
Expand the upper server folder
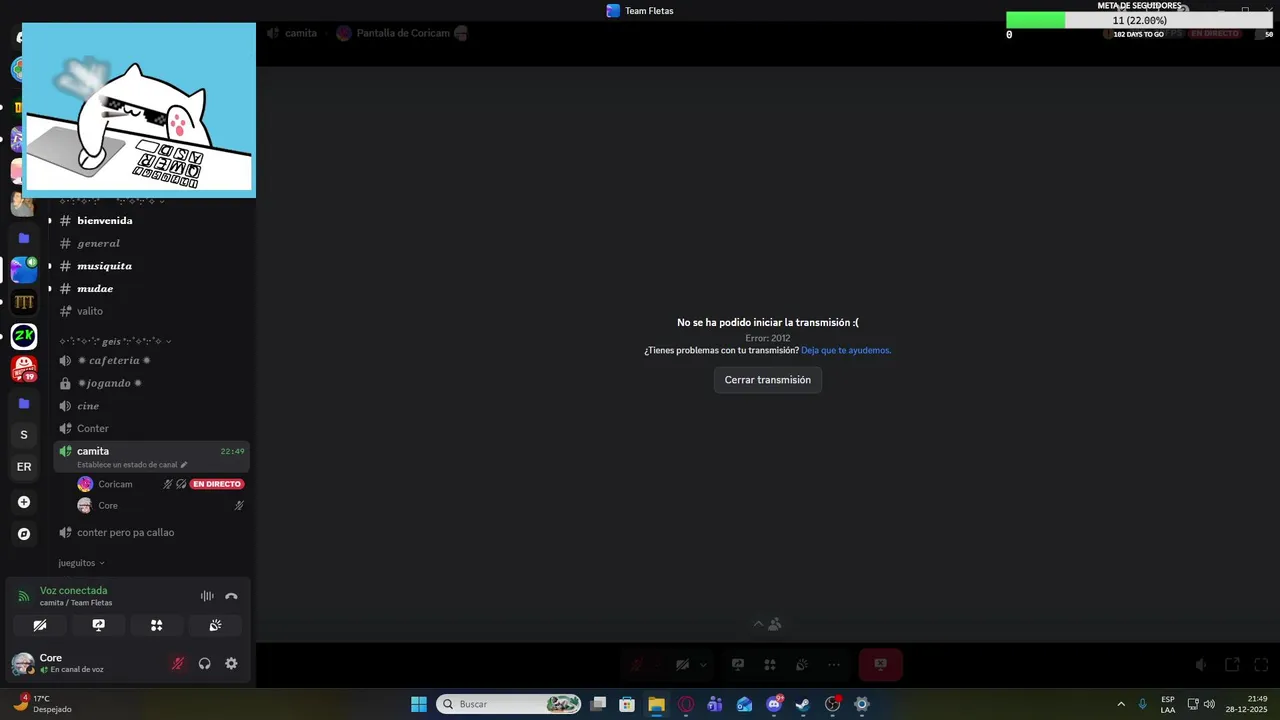click(24, 238)
